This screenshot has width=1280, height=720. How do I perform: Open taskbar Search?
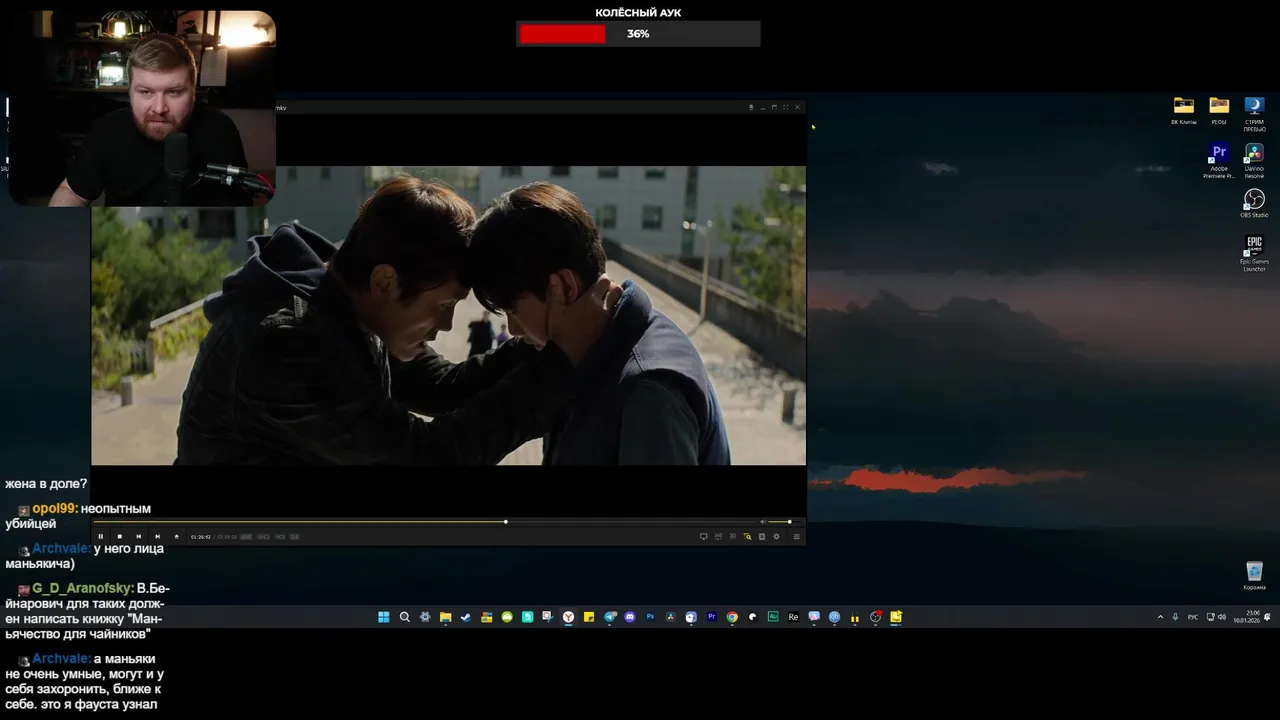[404, 617]
